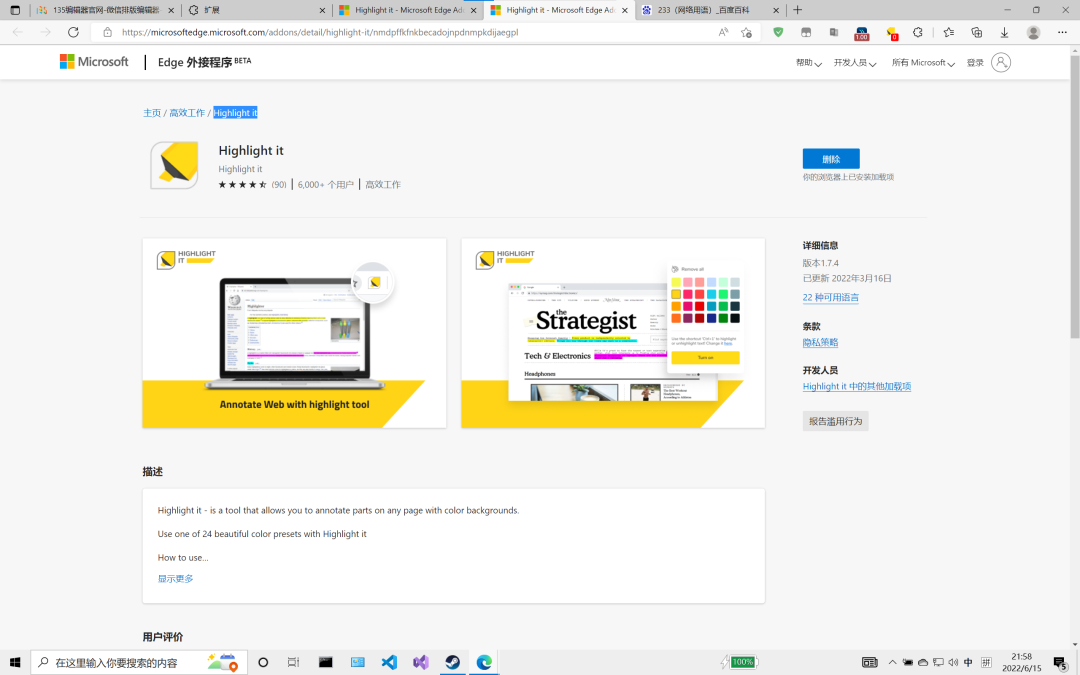The image size is (1080, 675).
Task: Open Action Center notifications icon
Action: click(1061, 663)
